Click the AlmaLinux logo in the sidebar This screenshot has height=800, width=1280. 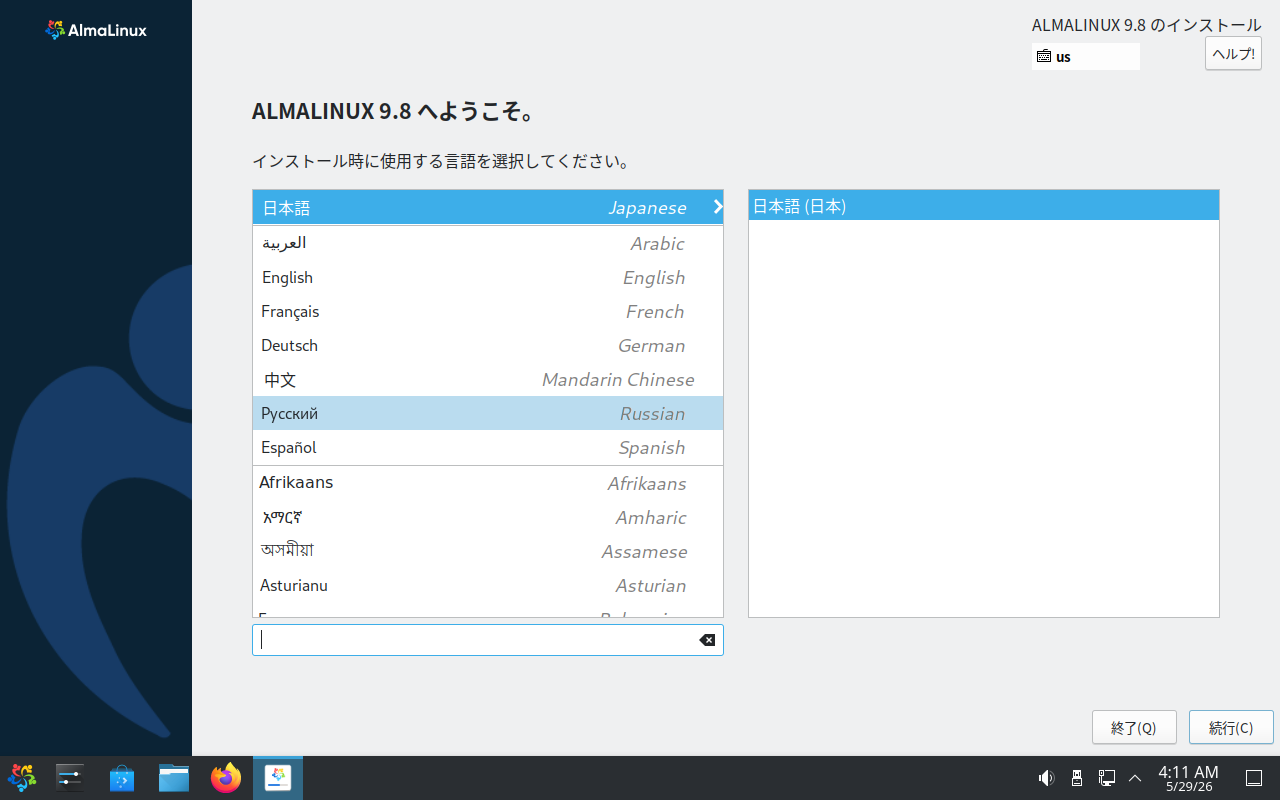[x=96, y=30]
